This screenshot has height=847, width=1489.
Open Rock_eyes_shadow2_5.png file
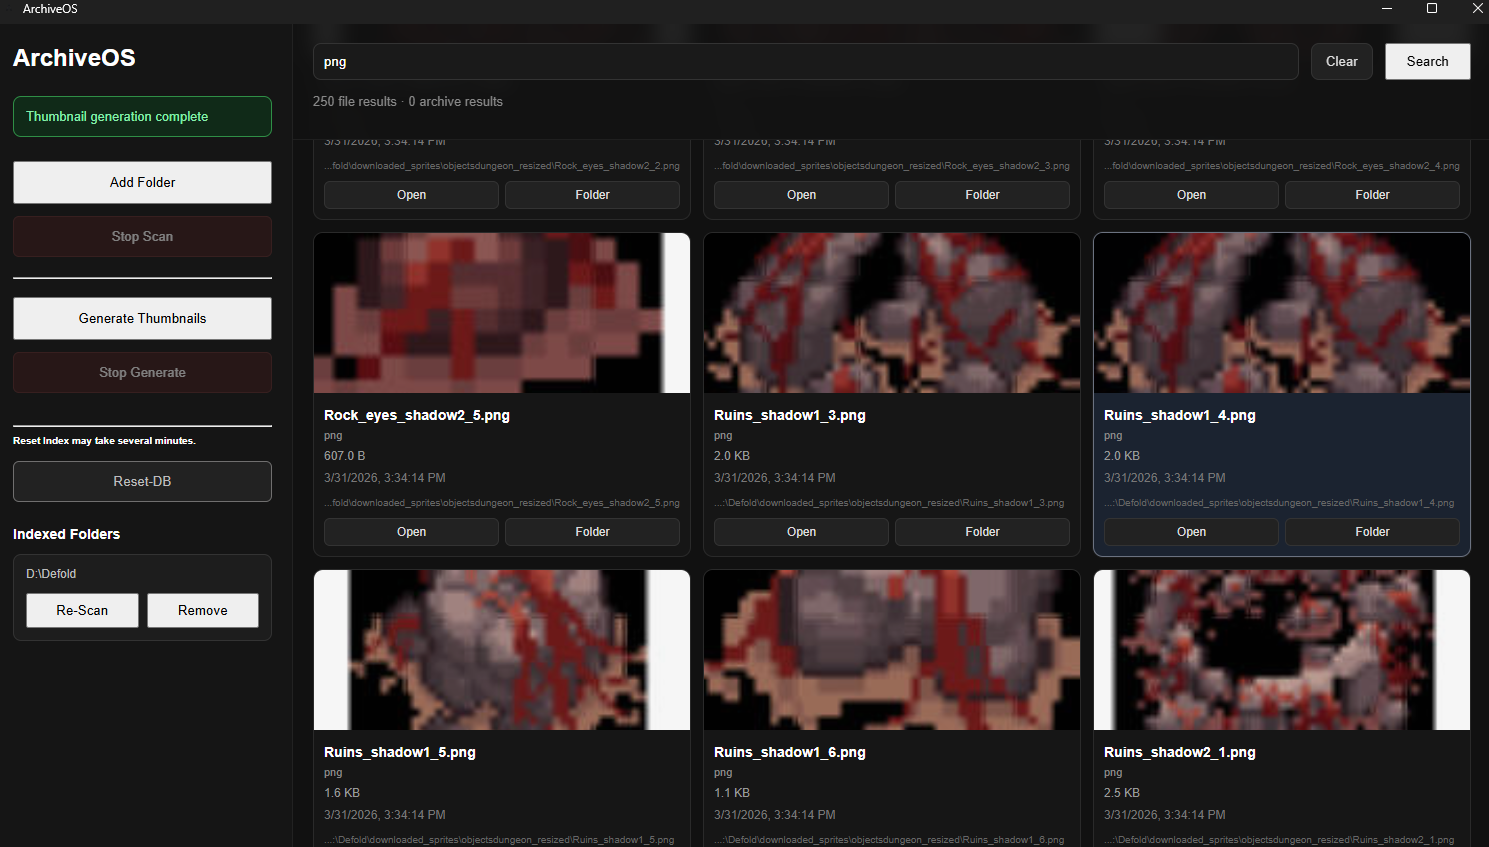coord(411,532)
